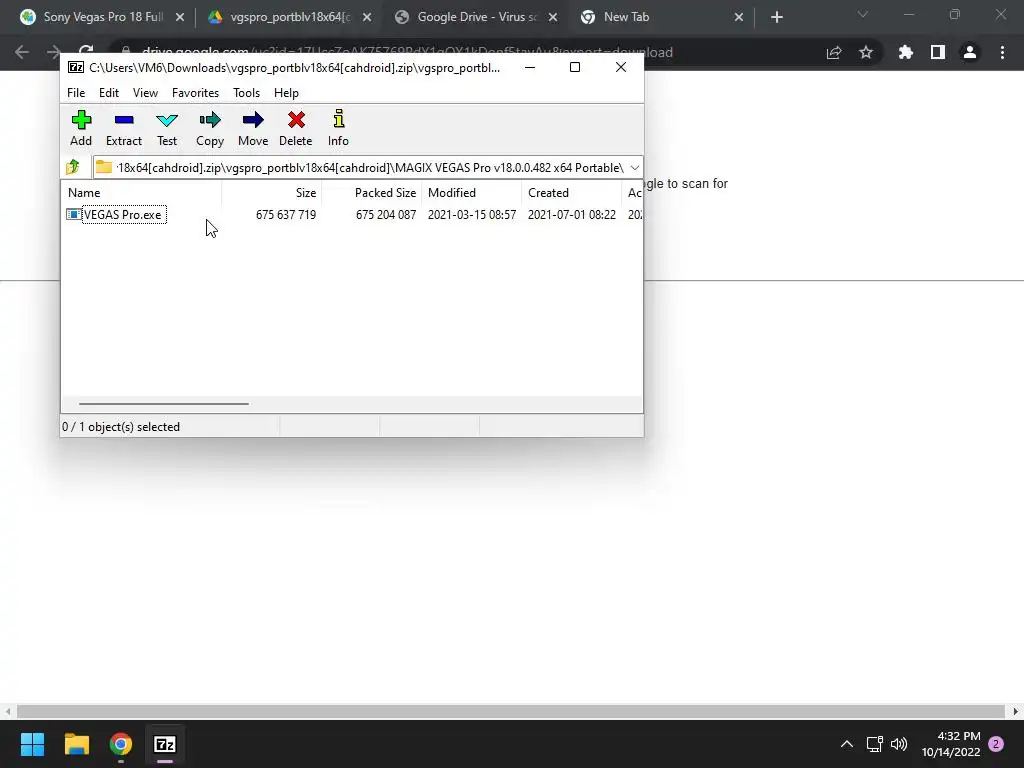This screenshot has width=1024, height=768.
Task: Click network status tray icon
Action: point(874,744)
